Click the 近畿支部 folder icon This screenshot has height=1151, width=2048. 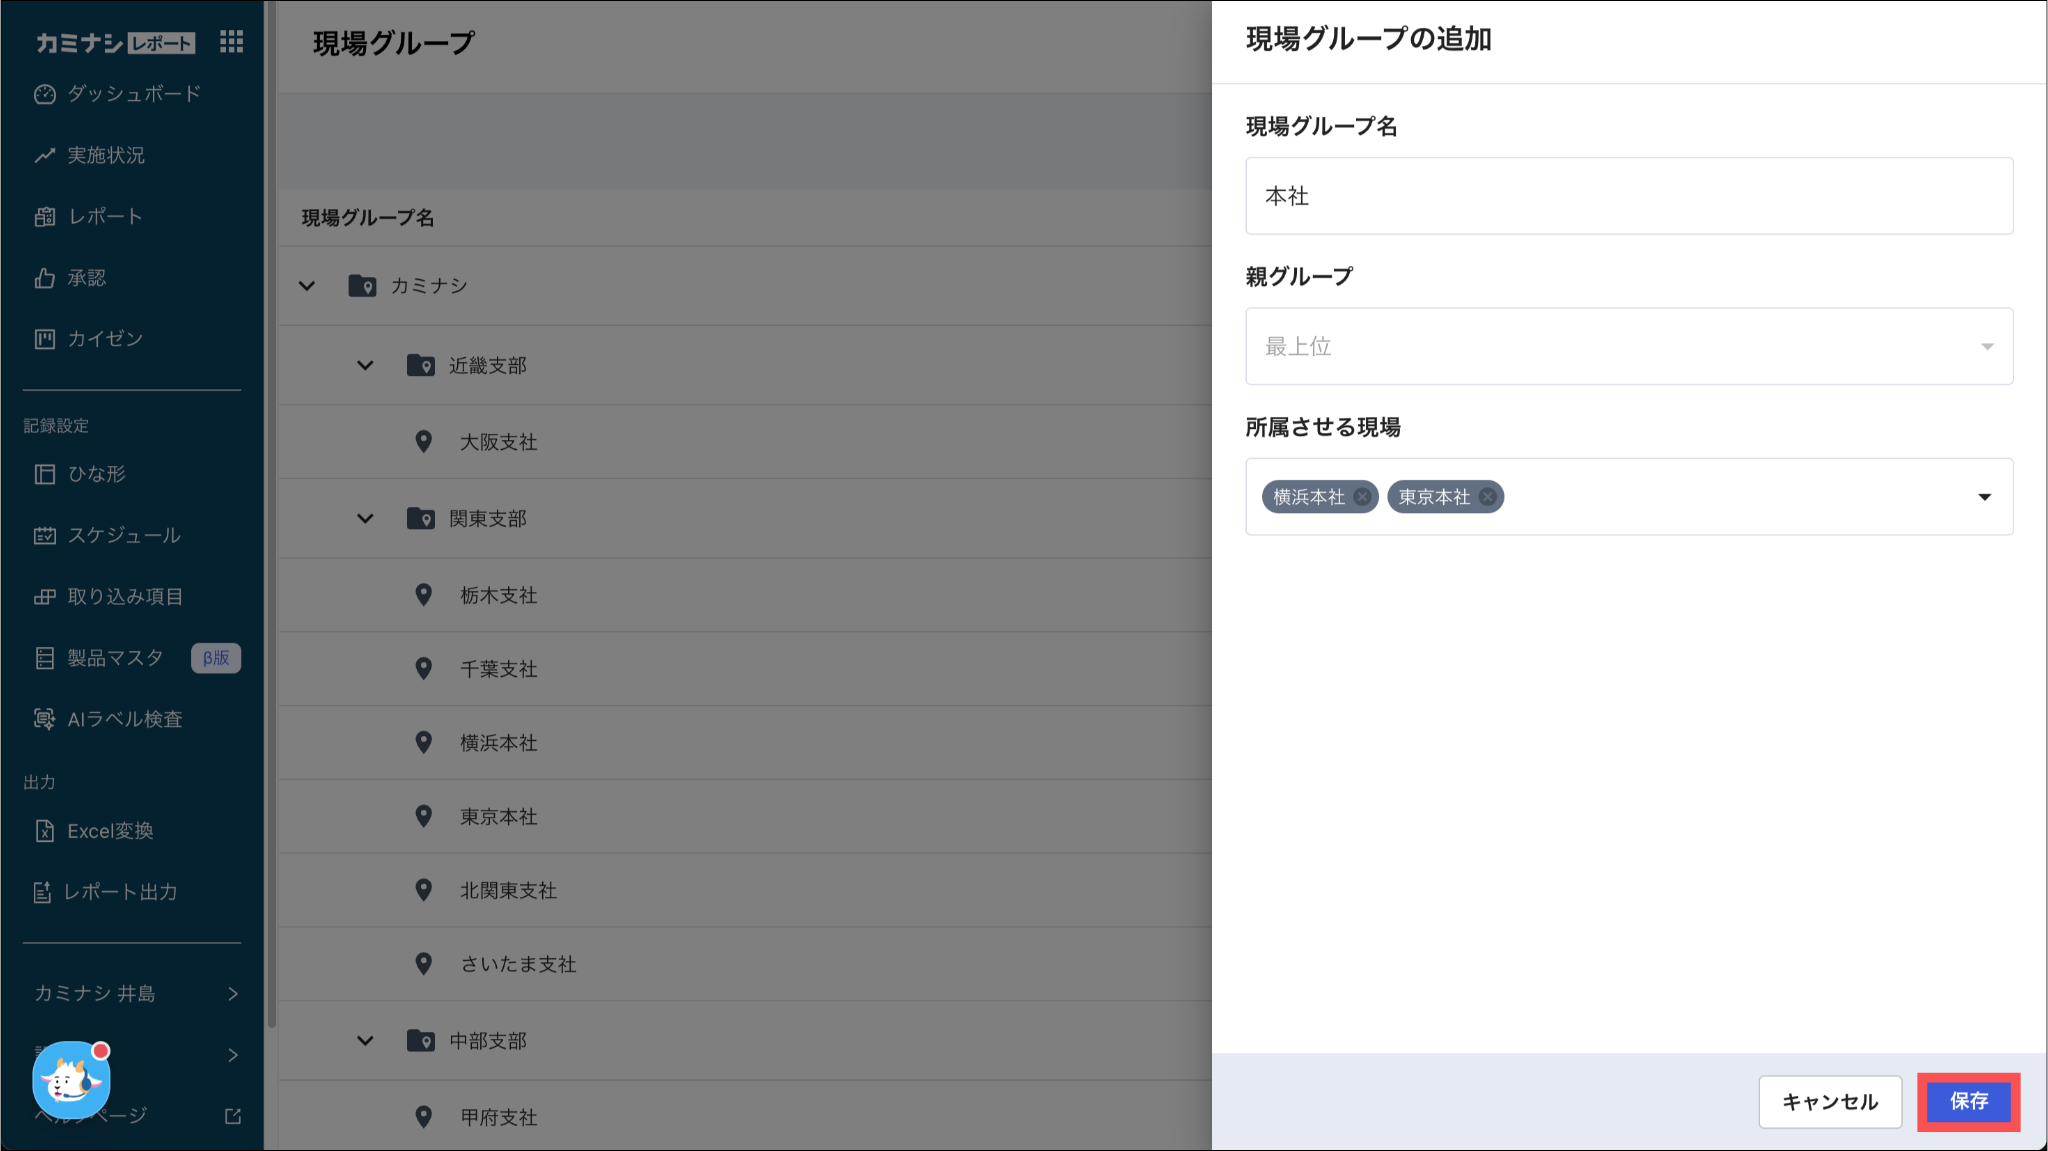(420, 365)
